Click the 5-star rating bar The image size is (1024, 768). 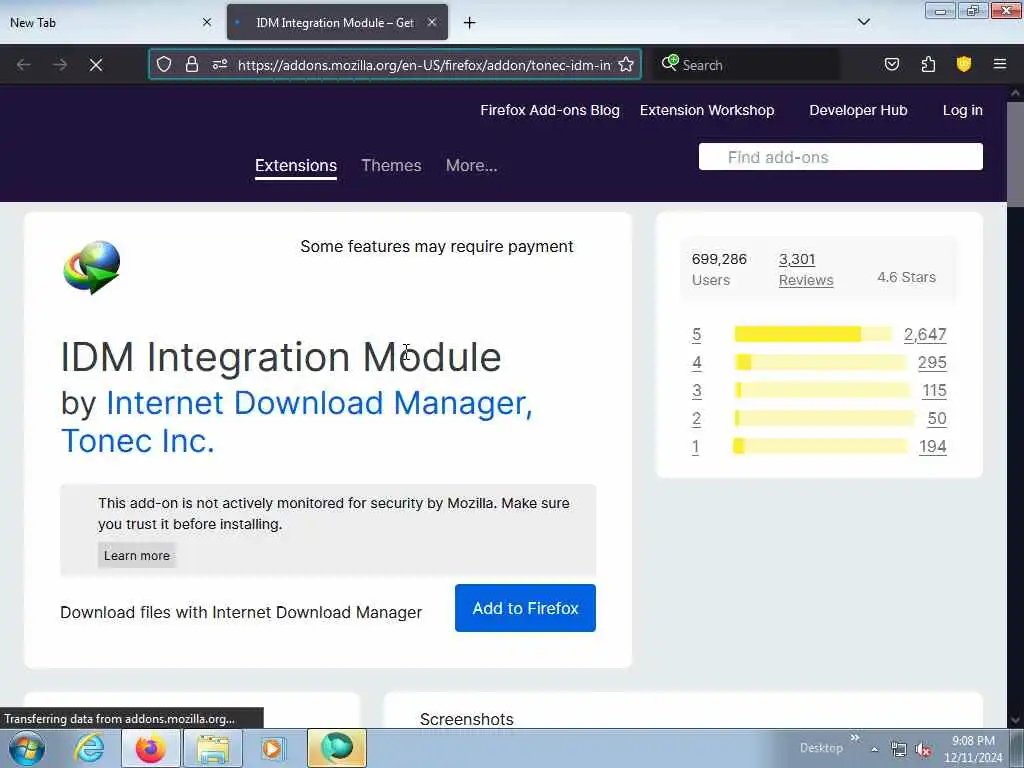813,334
